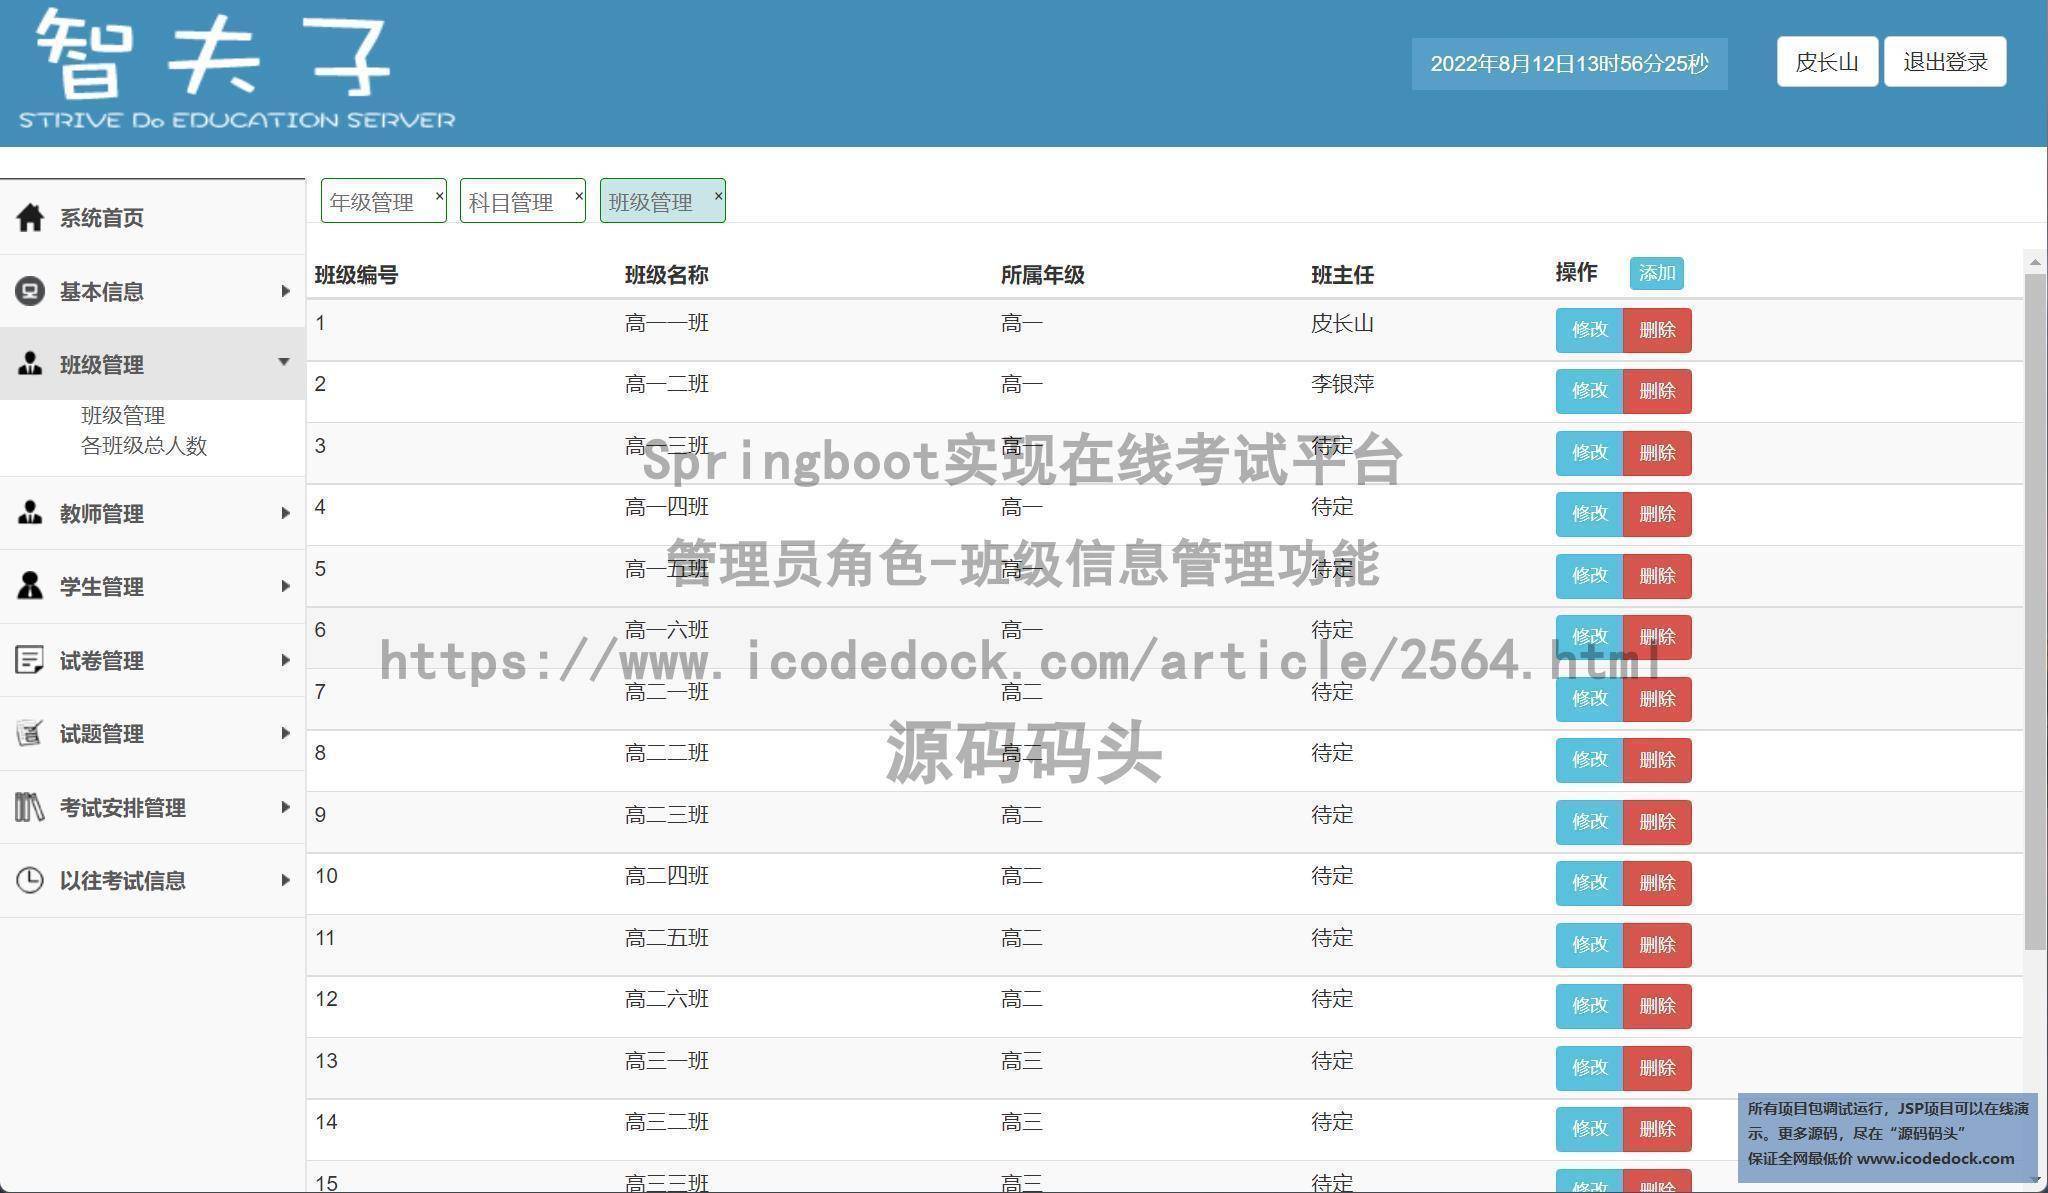Expand the 学生管理 menu section
2048x1193 pixels.
coord(286,586)
